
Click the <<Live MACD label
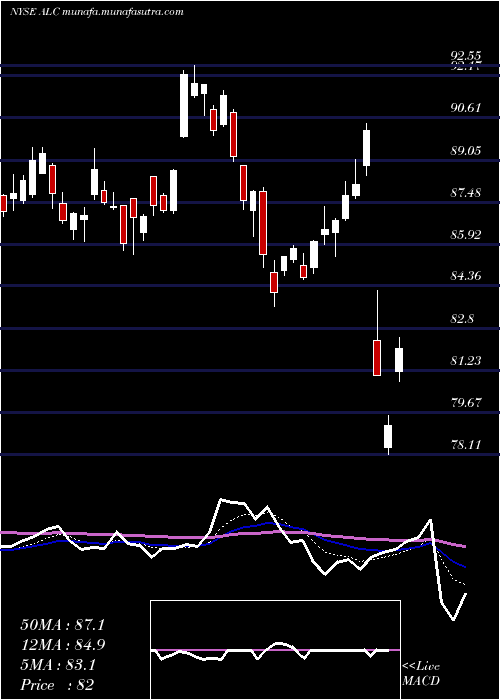421,673
